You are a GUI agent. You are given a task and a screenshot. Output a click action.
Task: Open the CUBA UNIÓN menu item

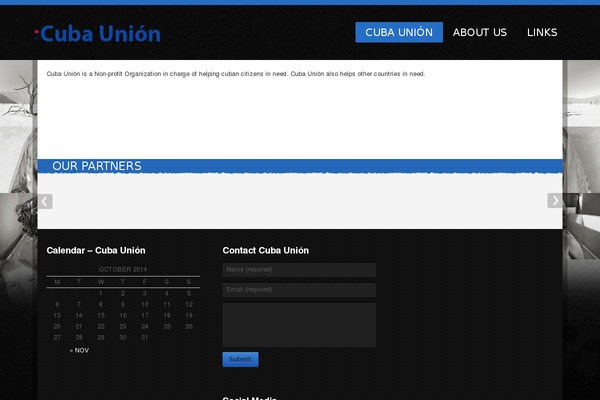click(x=399, y=32)
